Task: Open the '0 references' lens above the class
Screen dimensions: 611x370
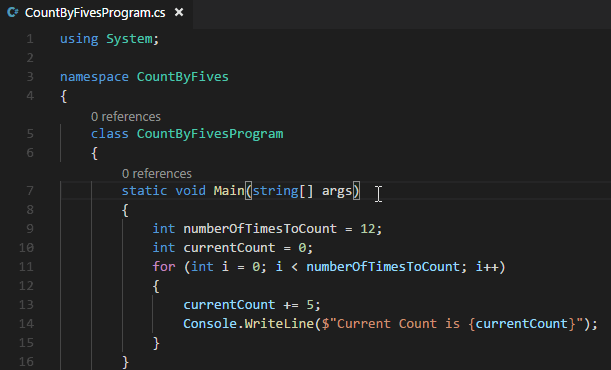Action: click(x=125, y=116)
